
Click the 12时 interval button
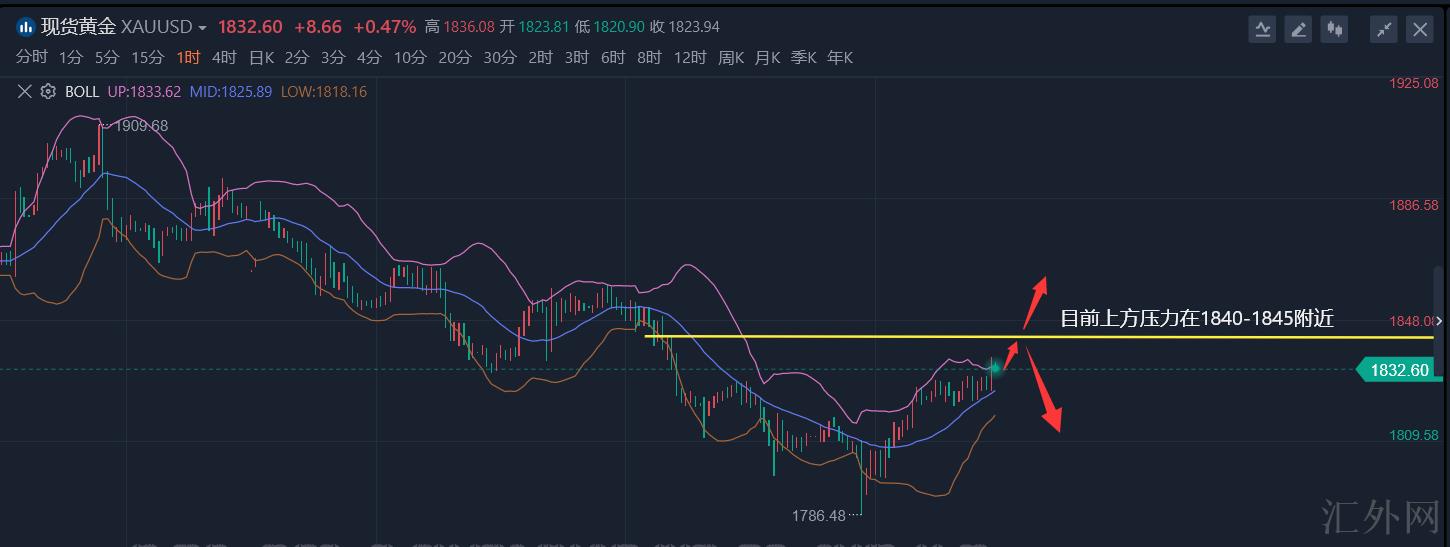690,58
